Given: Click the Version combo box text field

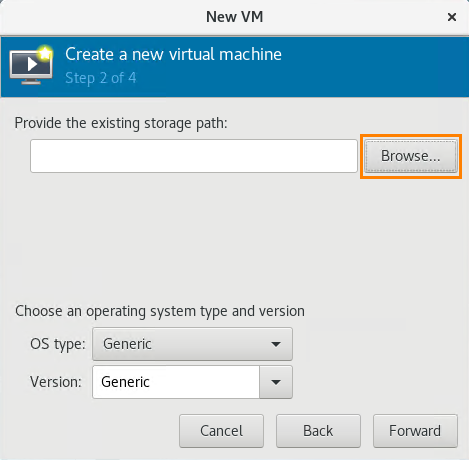Looking at the screenshot, I should (x=176, y=382).
